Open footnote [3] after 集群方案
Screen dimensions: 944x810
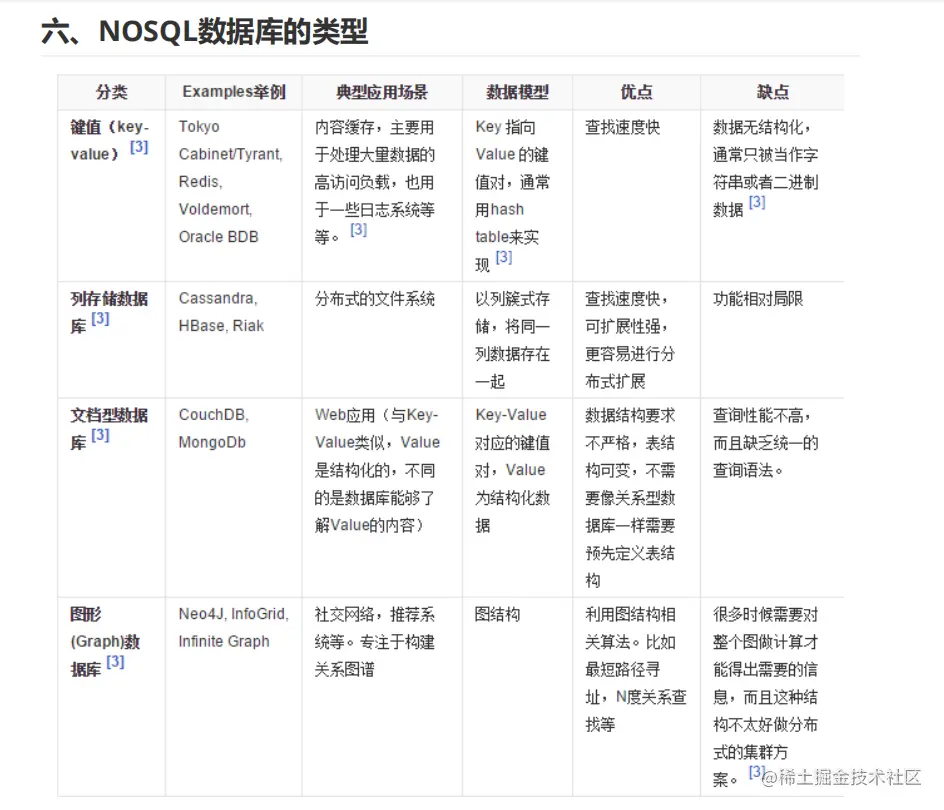(756, 774)
